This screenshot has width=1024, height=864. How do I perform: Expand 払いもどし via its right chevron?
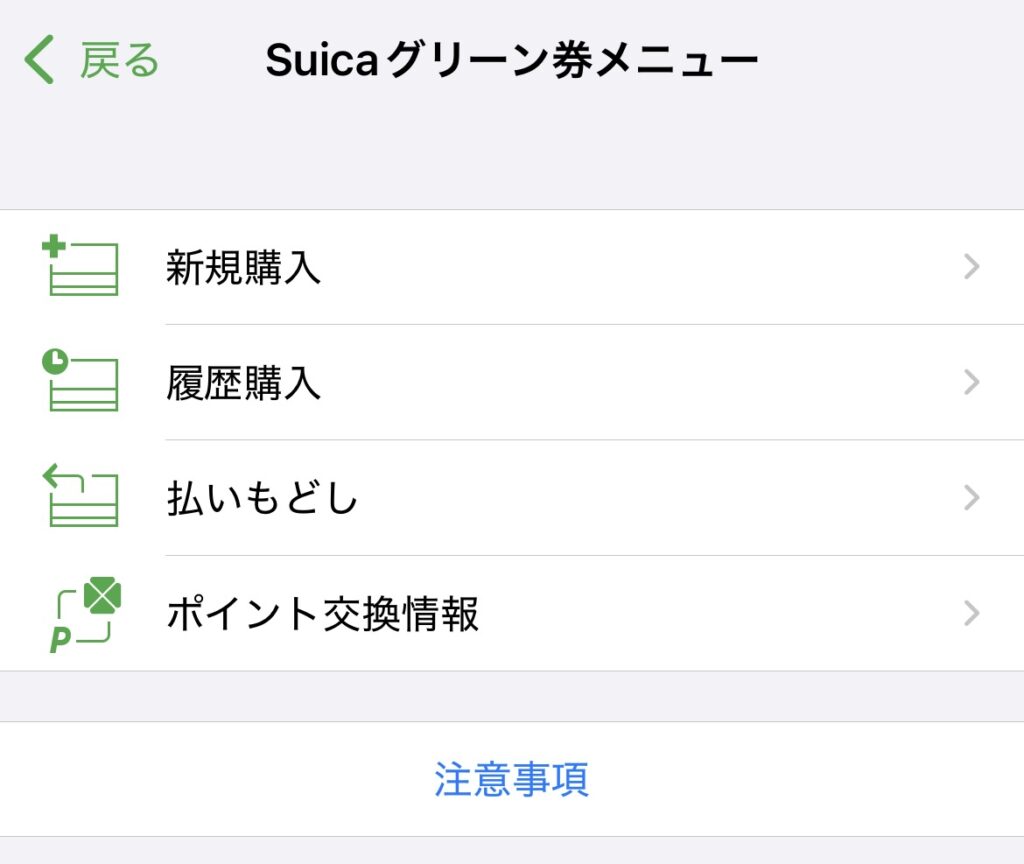point(972,498)
